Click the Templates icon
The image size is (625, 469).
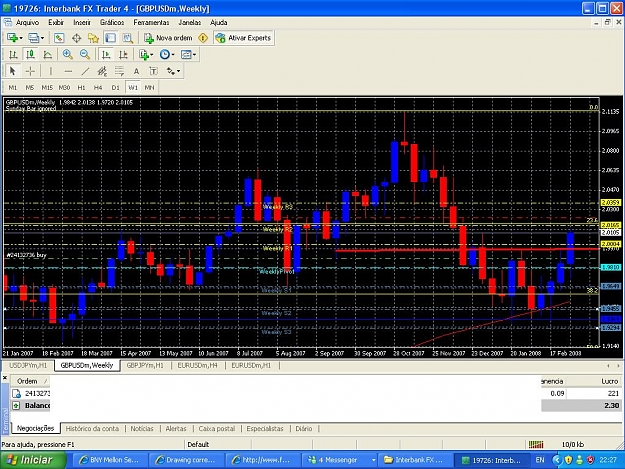coord(186,55)
